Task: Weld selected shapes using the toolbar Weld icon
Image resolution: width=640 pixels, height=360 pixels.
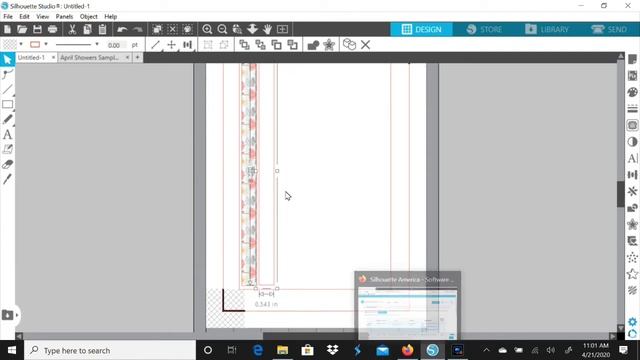Action: pos(313,45)
